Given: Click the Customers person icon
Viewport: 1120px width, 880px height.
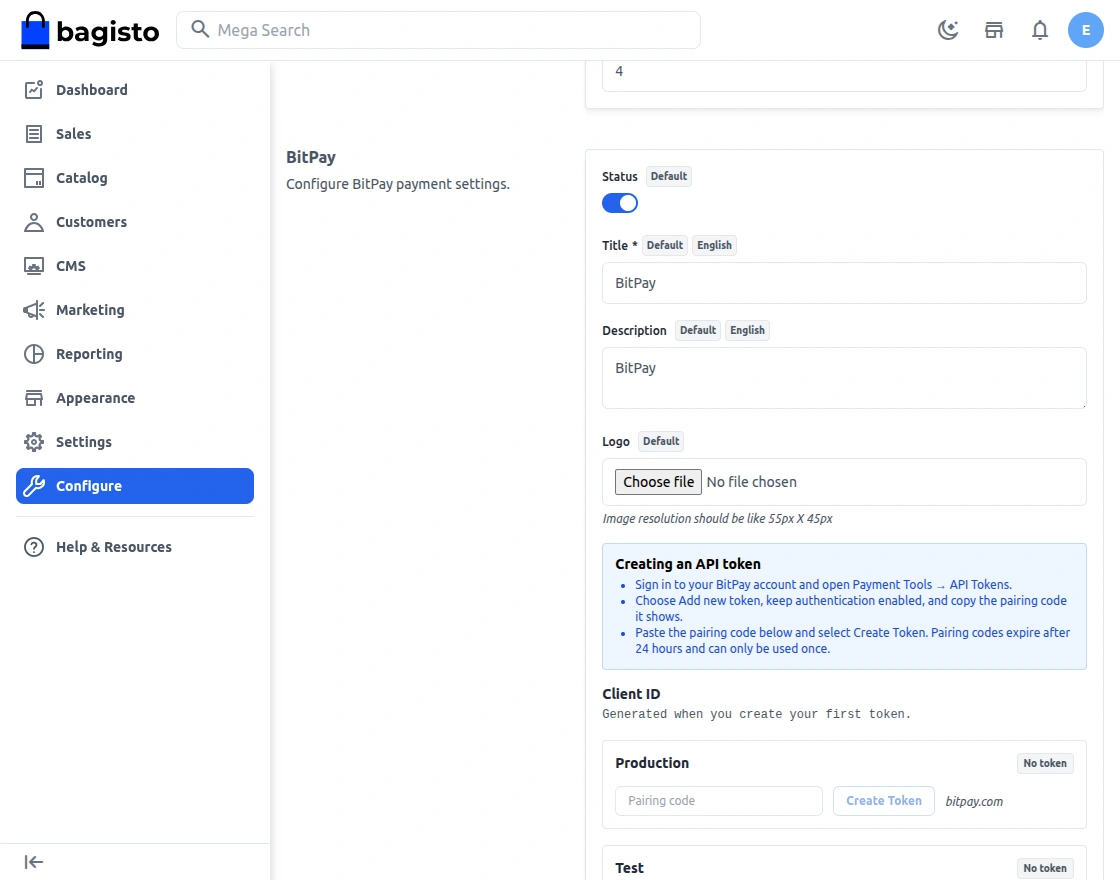Looking at the screenshot, I should tap(34, 222).
